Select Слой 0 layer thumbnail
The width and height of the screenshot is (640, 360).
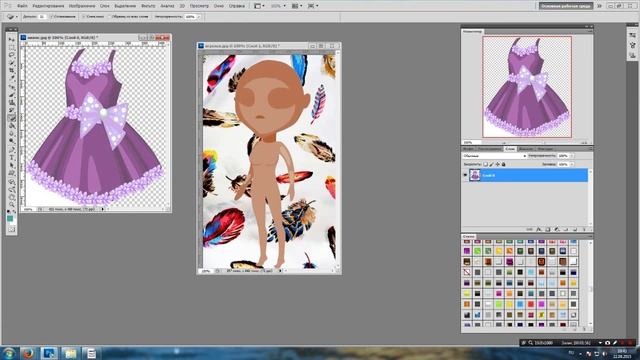tap(475, 175)
